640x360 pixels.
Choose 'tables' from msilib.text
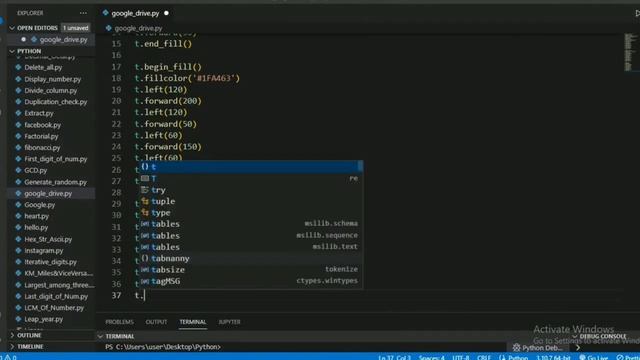pyautogui.click(x=251, y=247)
